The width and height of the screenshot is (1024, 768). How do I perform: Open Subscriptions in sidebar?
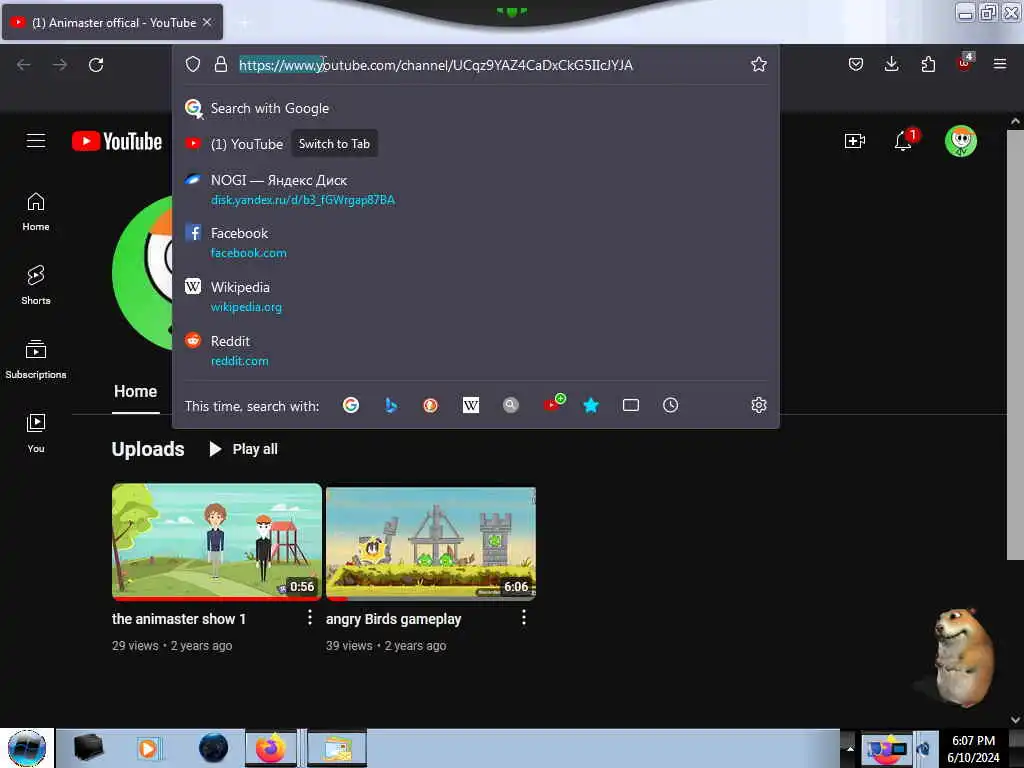[36, 359]
